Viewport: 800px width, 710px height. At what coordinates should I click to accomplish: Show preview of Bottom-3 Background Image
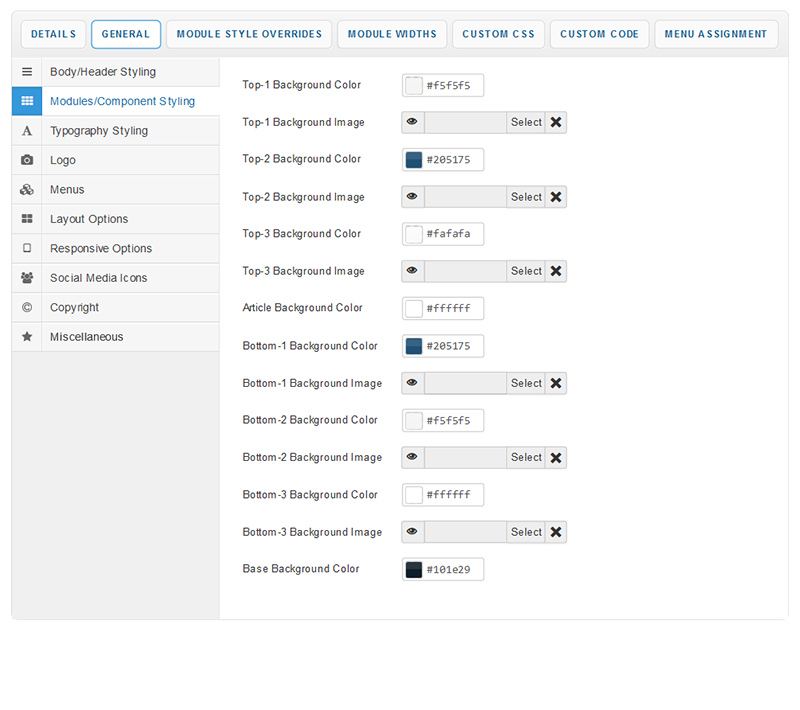click(412, 532)
